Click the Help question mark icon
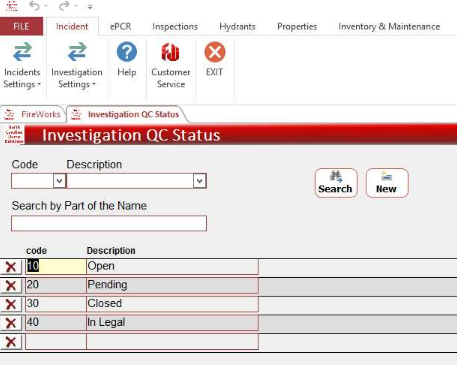 point(127,52)
